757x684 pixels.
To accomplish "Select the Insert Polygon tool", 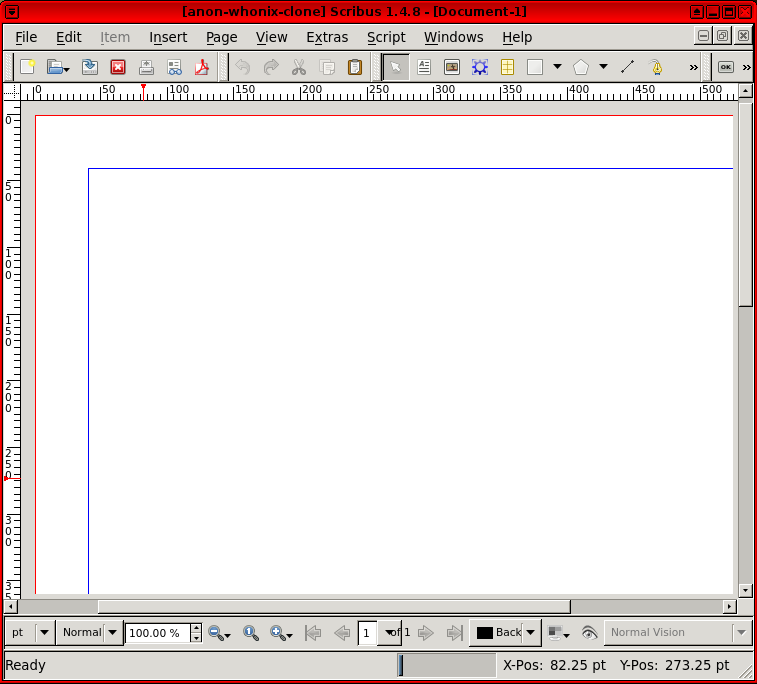I will (x=581, y=67).
